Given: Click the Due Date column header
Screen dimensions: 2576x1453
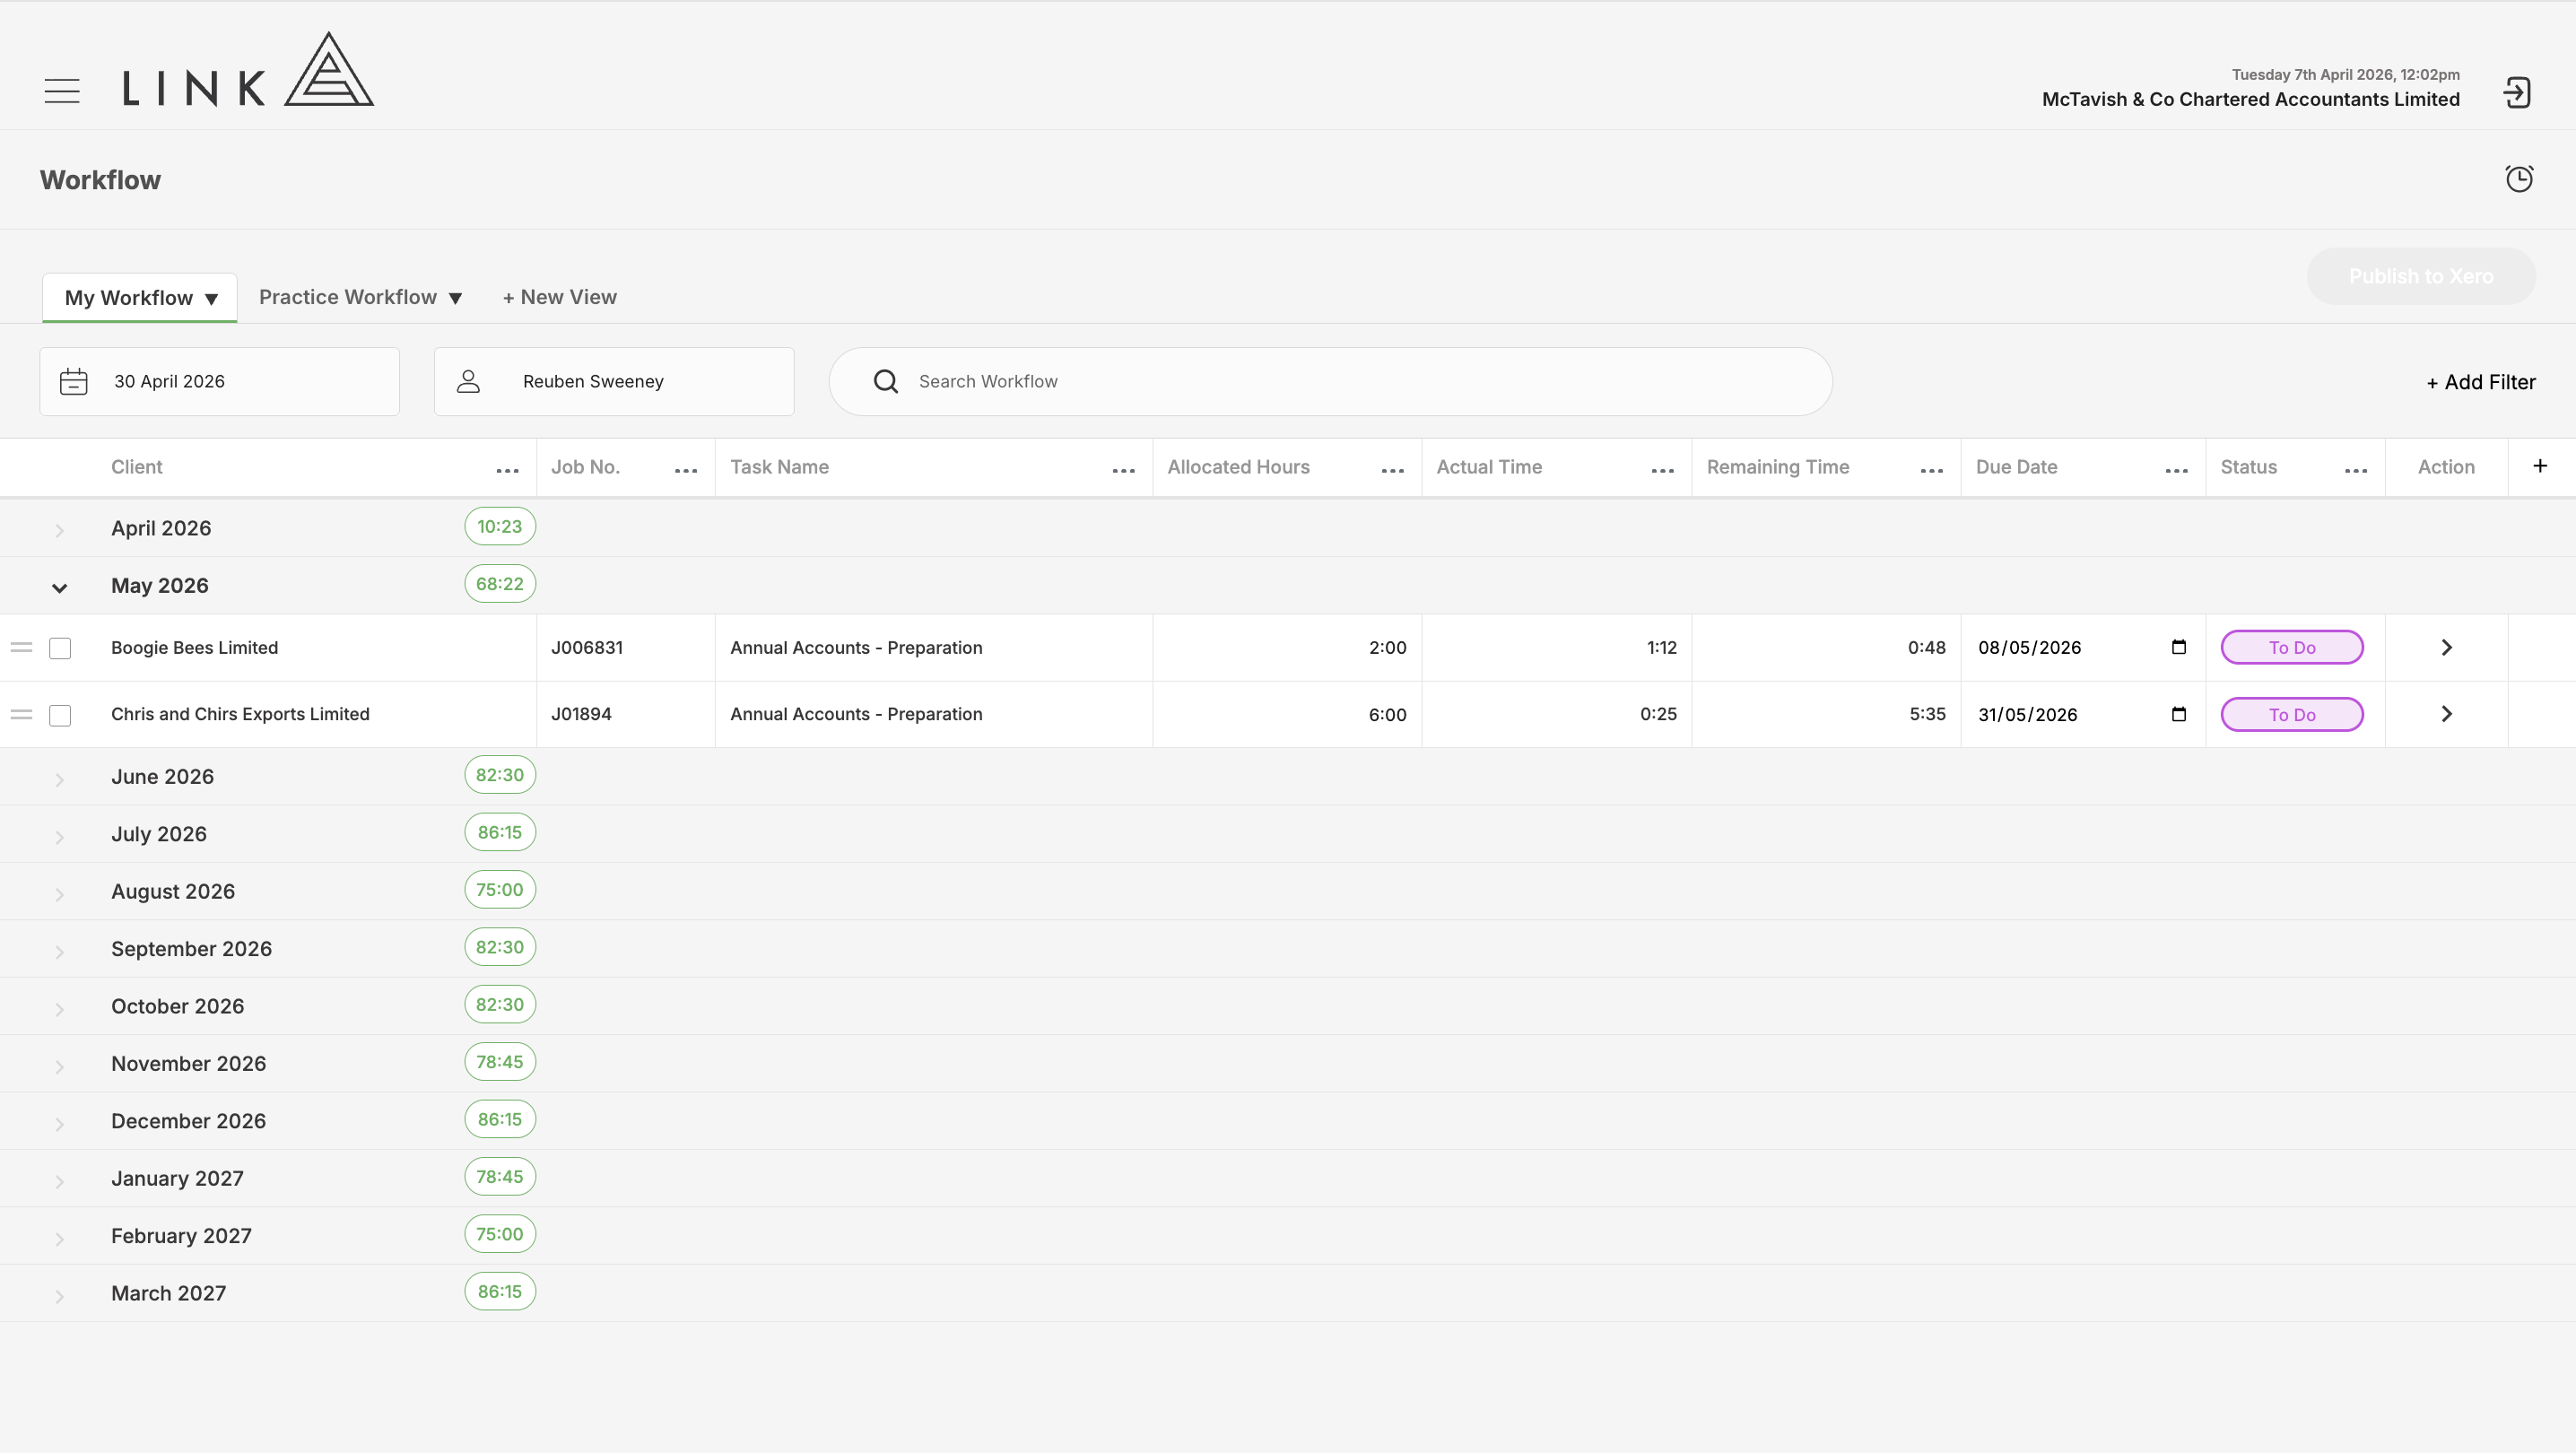Looking at the screenshot, I should (x=2017, y=467).
